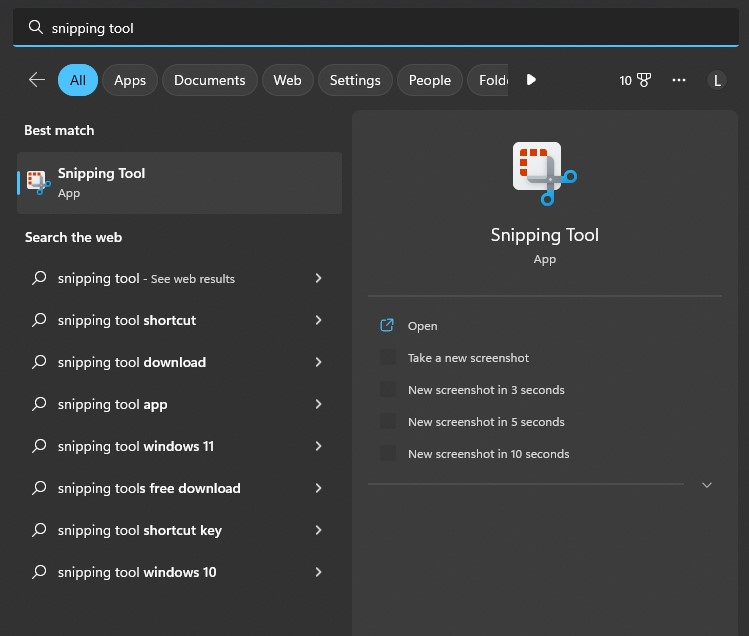Switch to the Settings filter tab
Screen dimensions: 749x636
(x=355, y=80)
